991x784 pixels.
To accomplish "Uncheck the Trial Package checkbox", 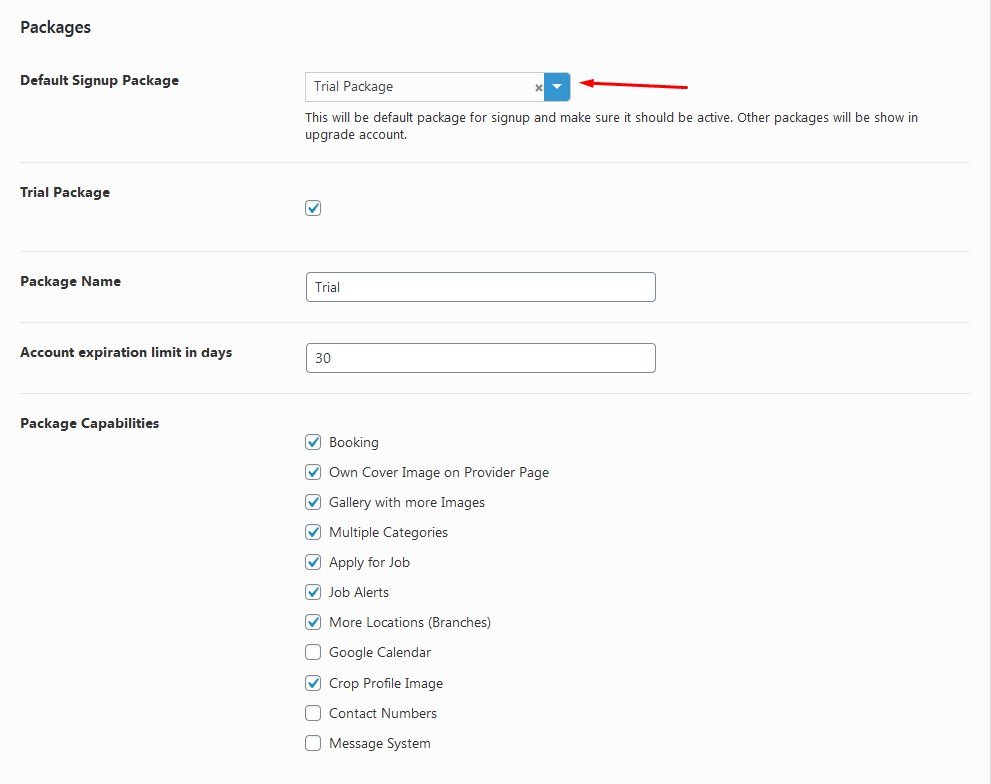I will (313, 208).
